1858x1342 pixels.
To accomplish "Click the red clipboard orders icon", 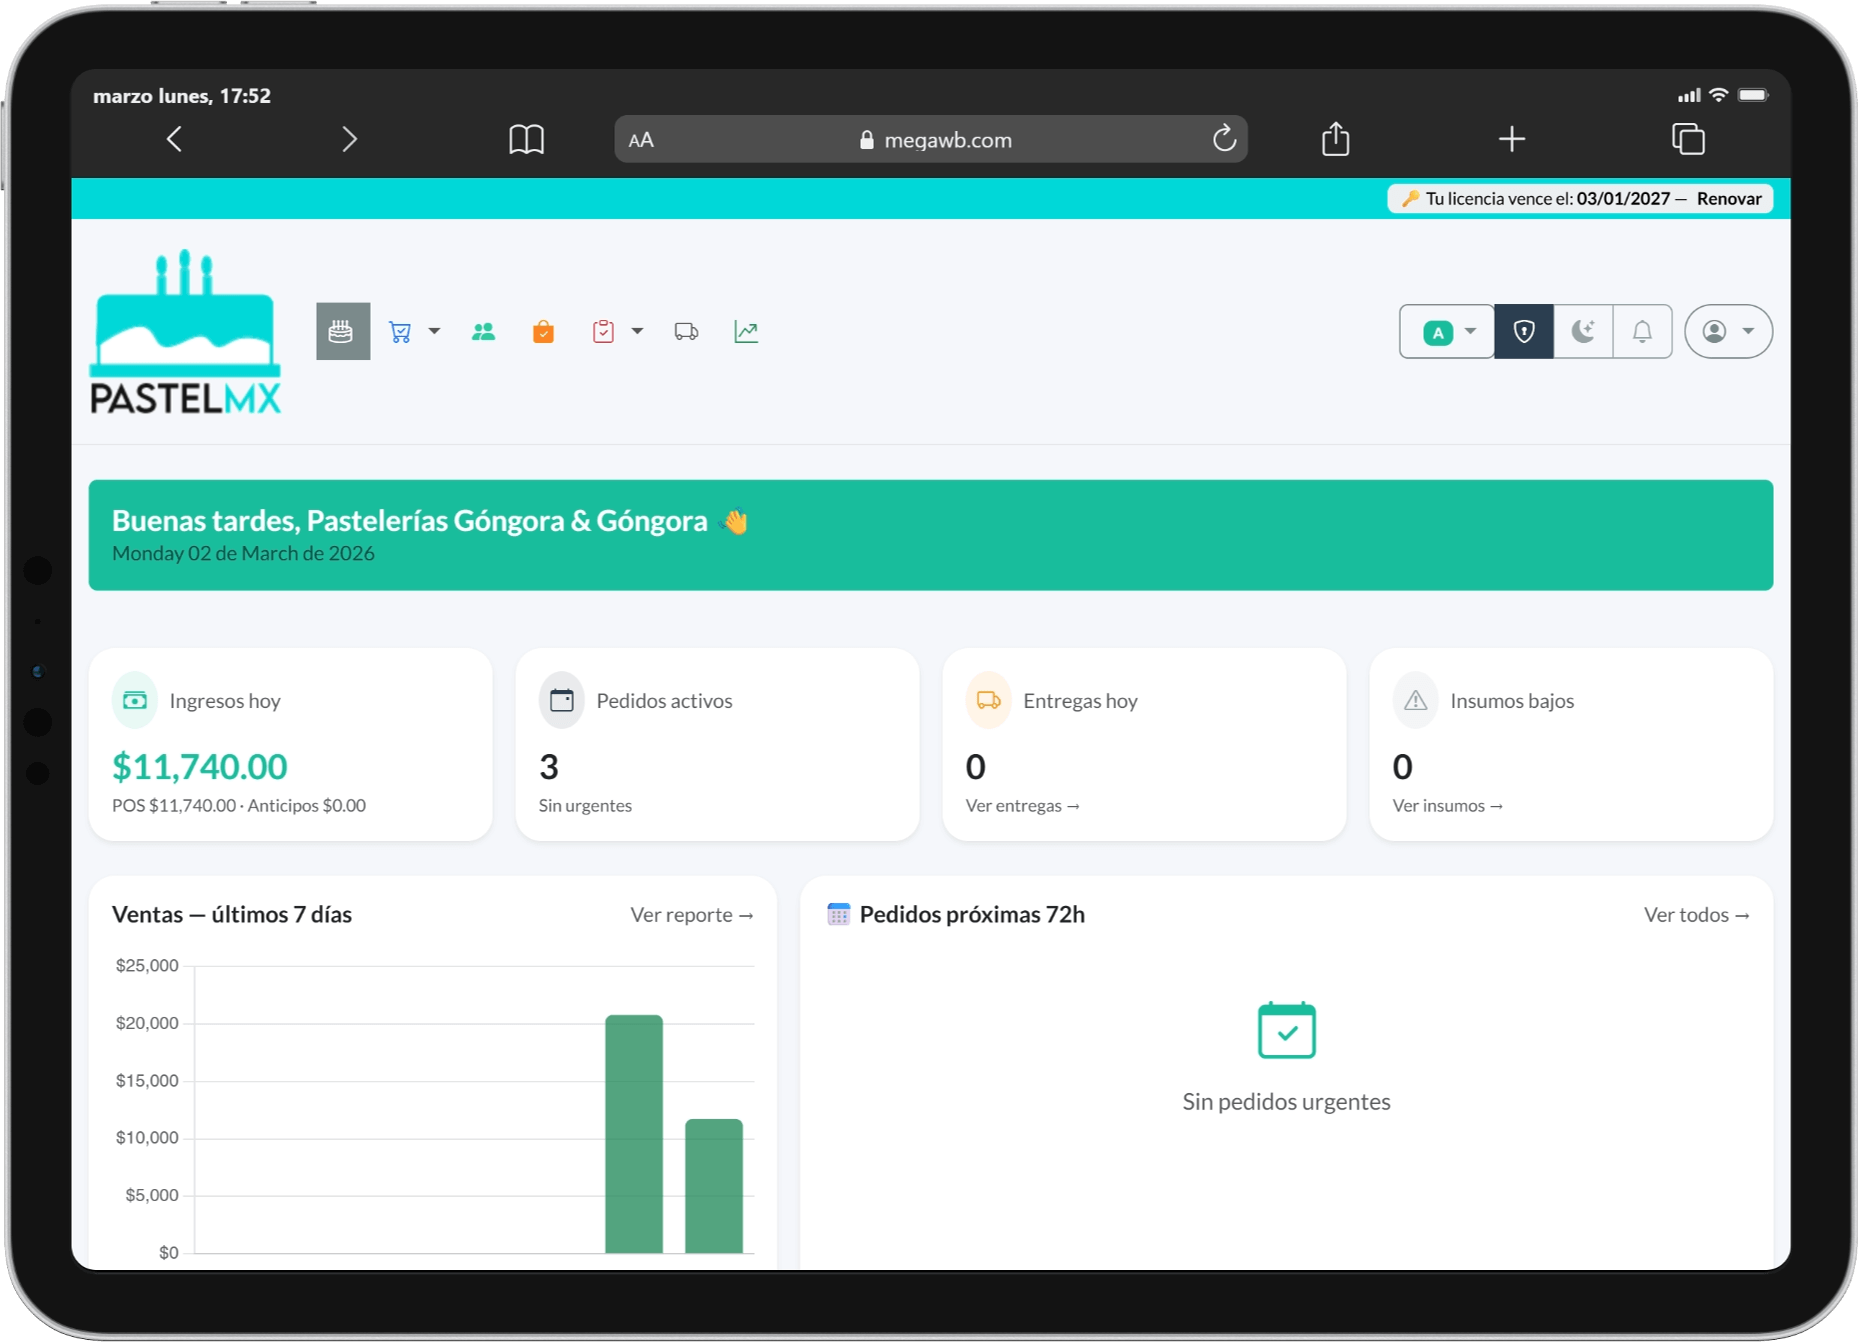I will (603, 332).
